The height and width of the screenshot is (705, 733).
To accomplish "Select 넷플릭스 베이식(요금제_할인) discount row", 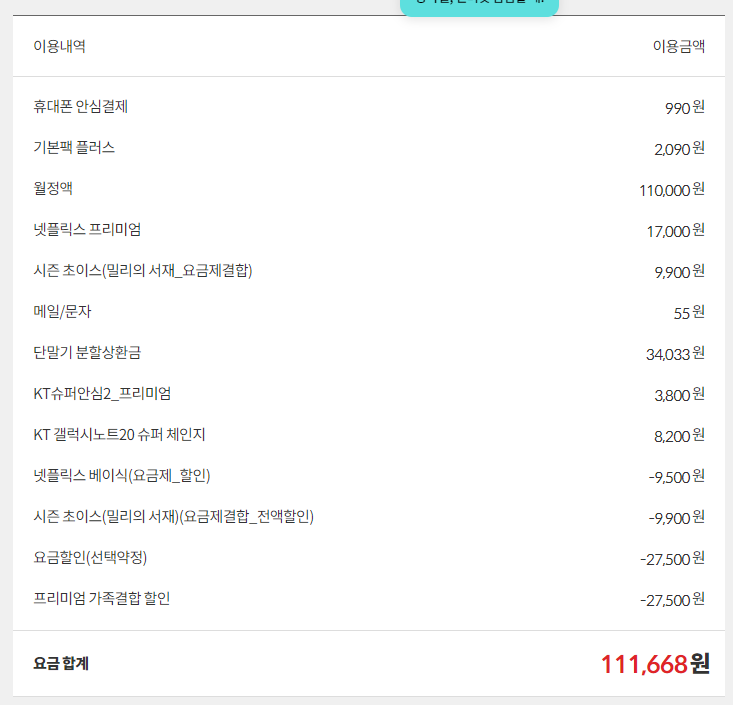I will coord(121,476).
